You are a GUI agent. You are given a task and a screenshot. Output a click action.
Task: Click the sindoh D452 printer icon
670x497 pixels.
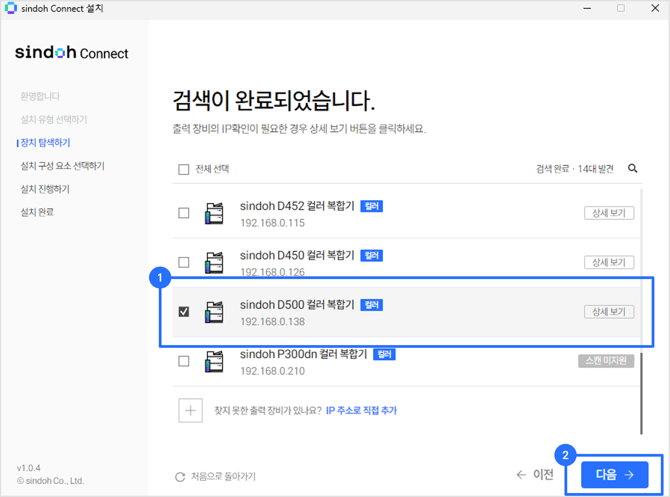click(x=214, y=213)
